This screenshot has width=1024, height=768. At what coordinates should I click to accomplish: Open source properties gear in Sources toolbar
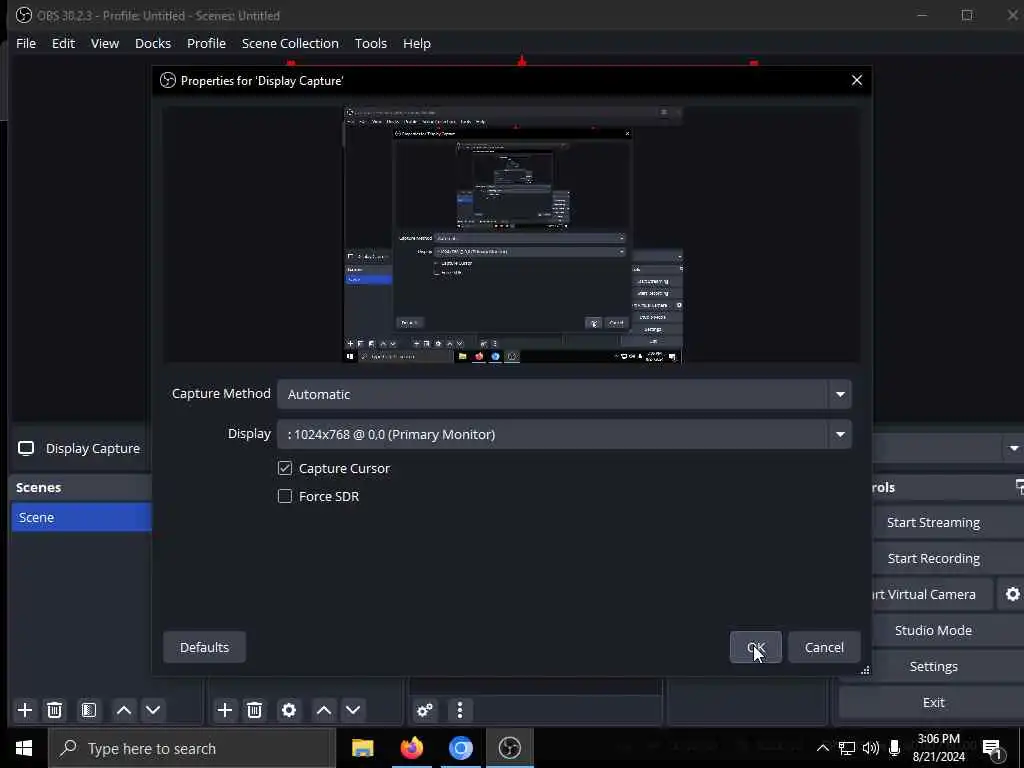289,710
